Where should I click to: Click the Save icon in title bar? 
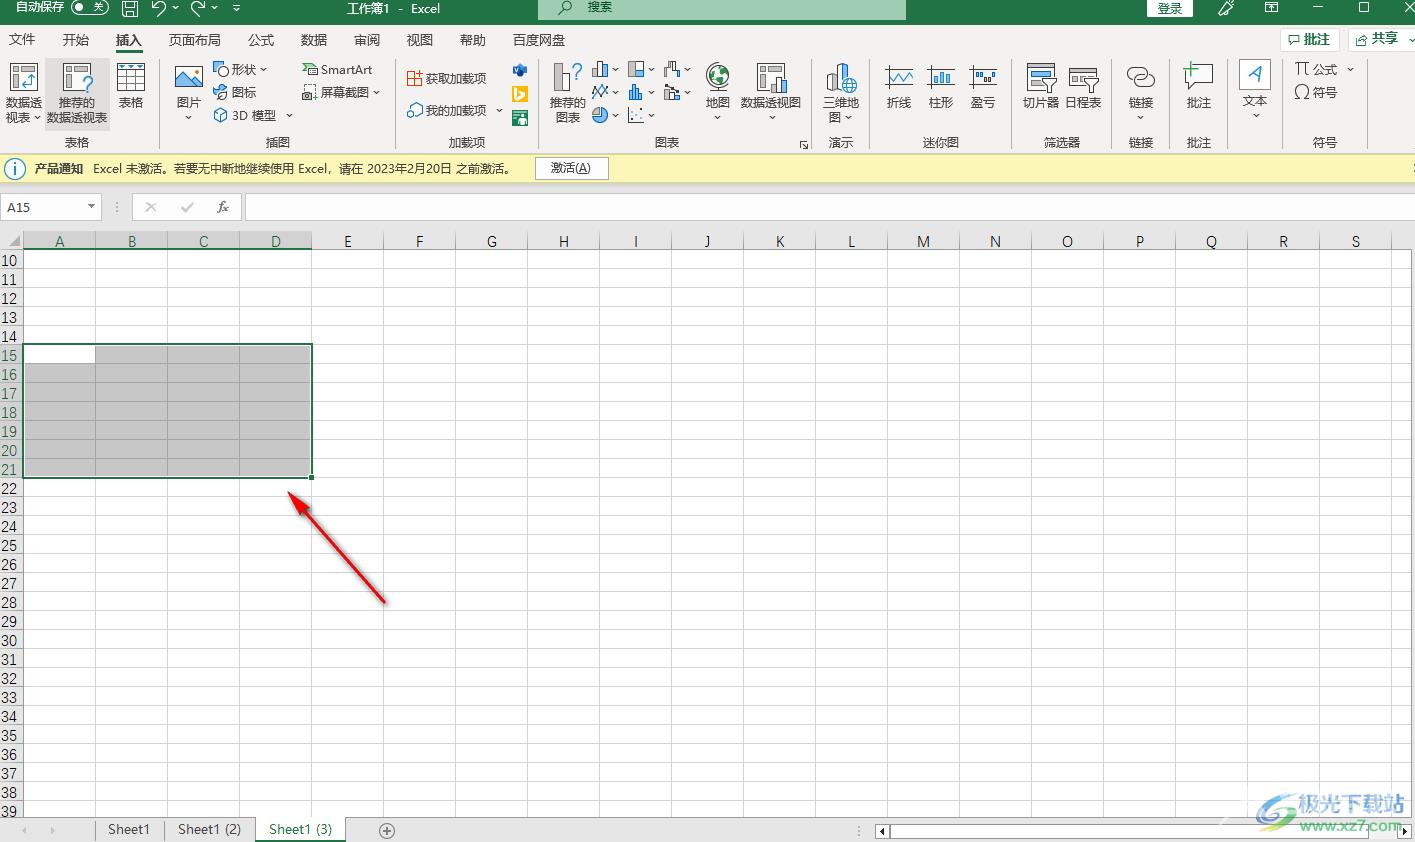[x=129, y=8]
